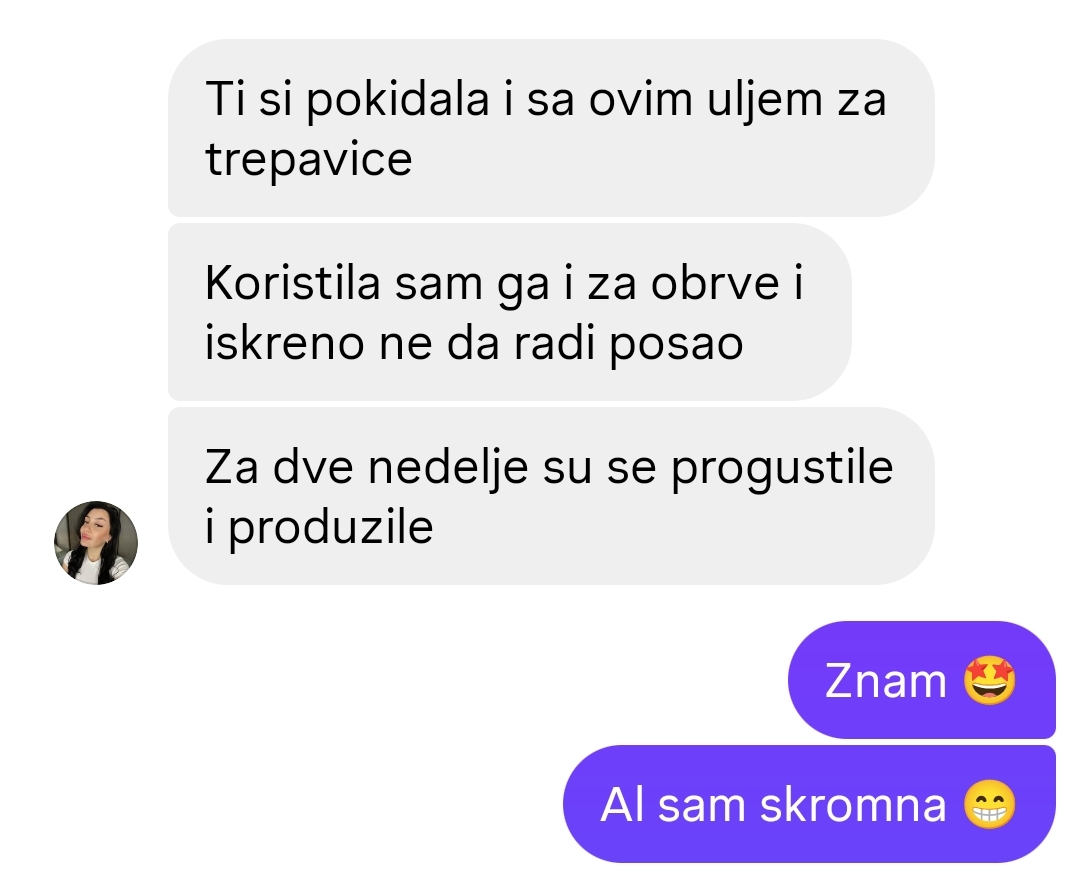This screenshot has width=1080, height=889.
Task: Click the word 'pokidala' in first message
Action: 397,100
